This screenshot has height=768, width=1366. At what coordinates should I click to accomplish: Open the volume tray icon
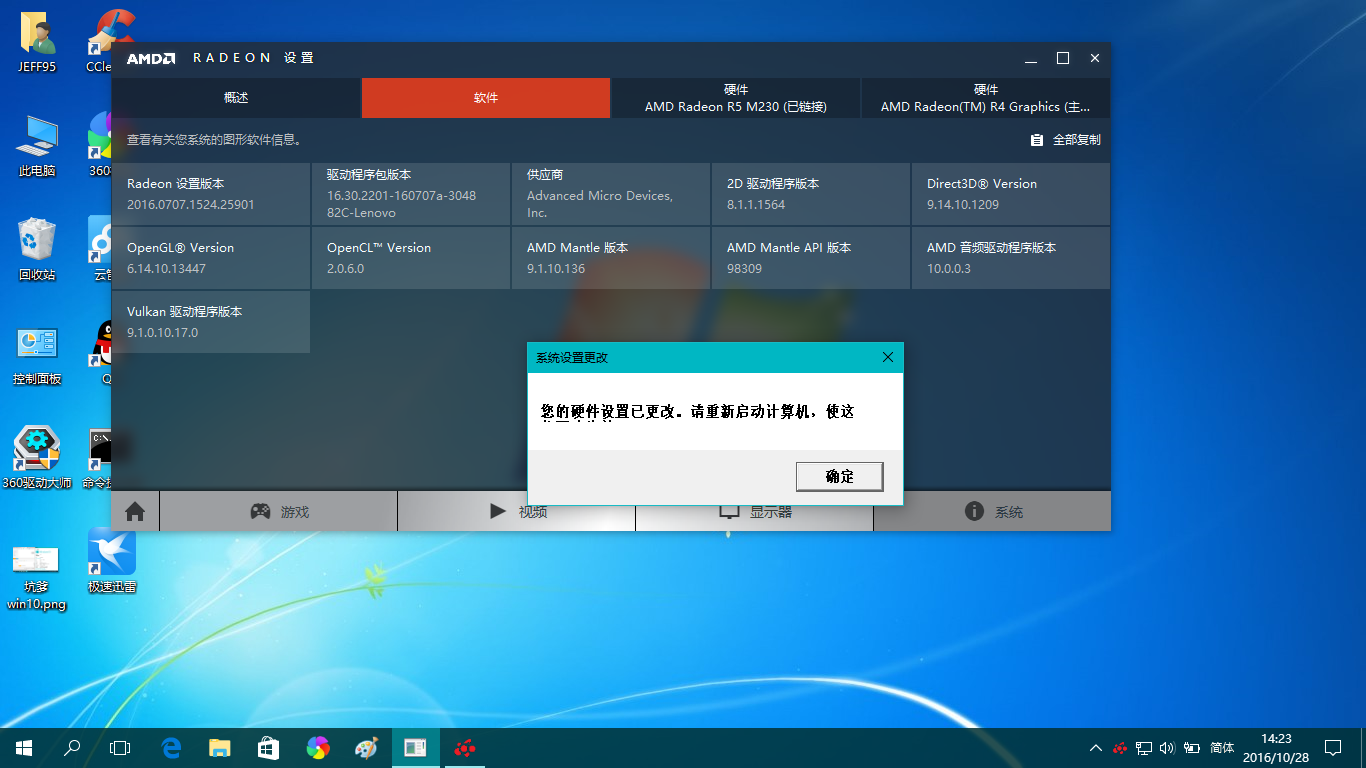[1167, 748]
